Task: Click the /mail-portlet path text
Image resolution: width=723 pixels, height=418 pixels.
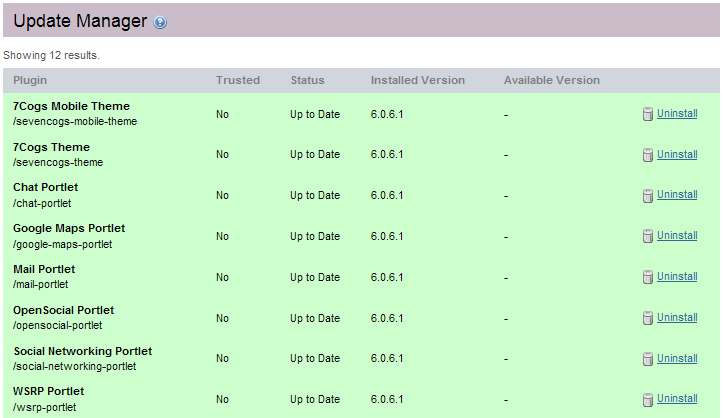Action: 41,284
